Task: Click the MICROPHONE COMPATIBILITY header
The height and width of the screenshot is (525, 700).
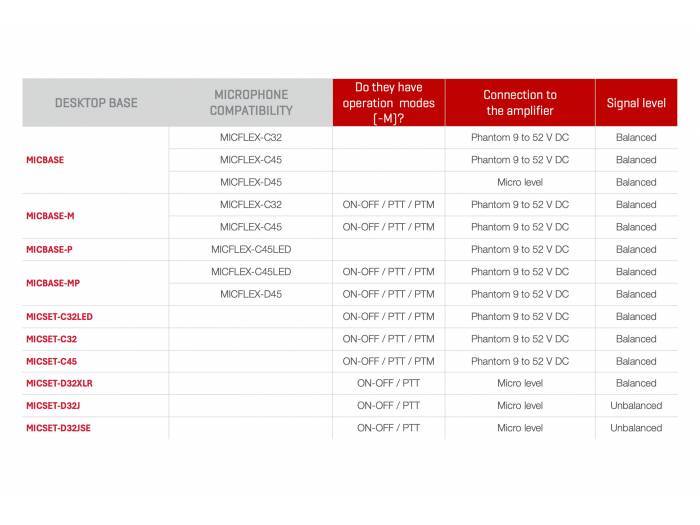Action: click(x=251, y=103)
